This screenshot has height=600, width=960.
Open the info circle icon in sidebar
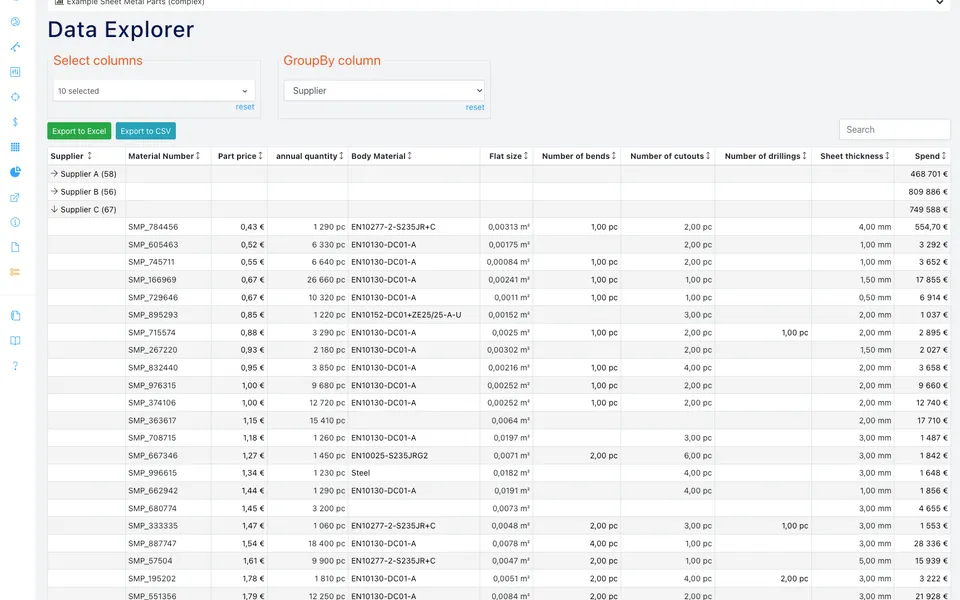coord(15,222)
